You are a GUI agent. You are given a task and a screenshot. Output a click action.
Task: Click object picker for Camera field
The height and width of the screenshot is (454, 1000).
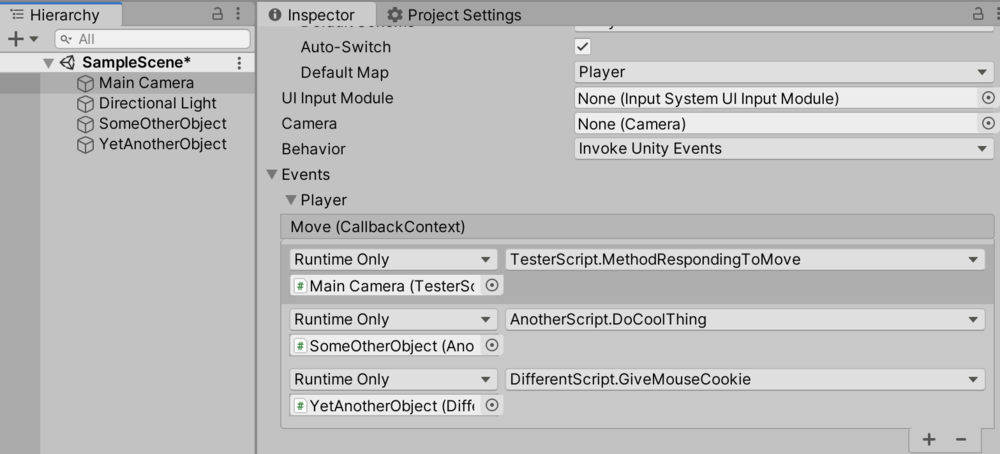[x=988, y=123]
